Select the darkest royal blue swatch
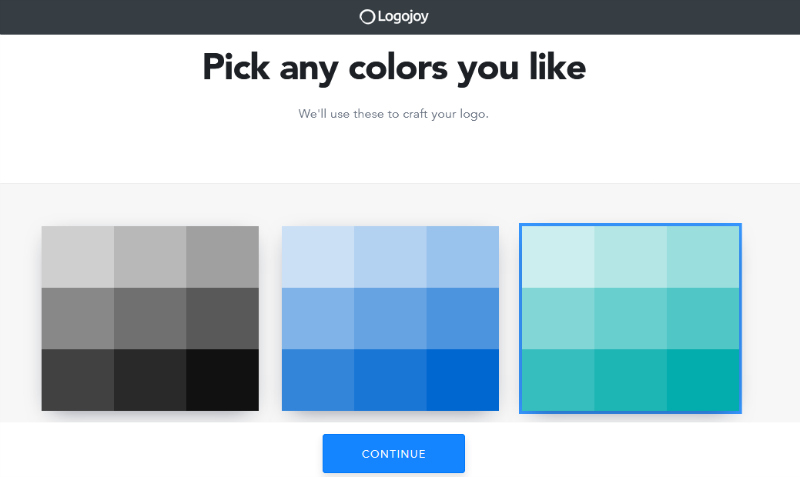The width and height of the screenshot is (800, 477). pos(462,379)
